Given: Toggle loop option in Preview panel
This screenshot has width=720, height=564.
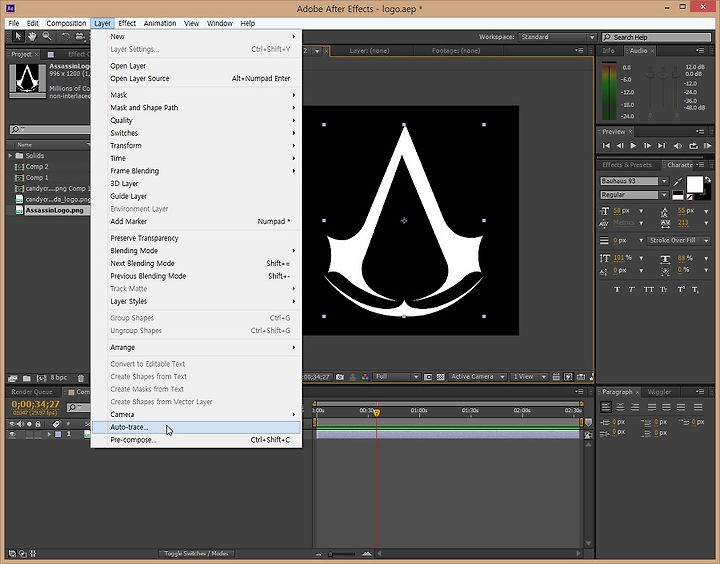Looking at the screenshot, I should point(693,146).
